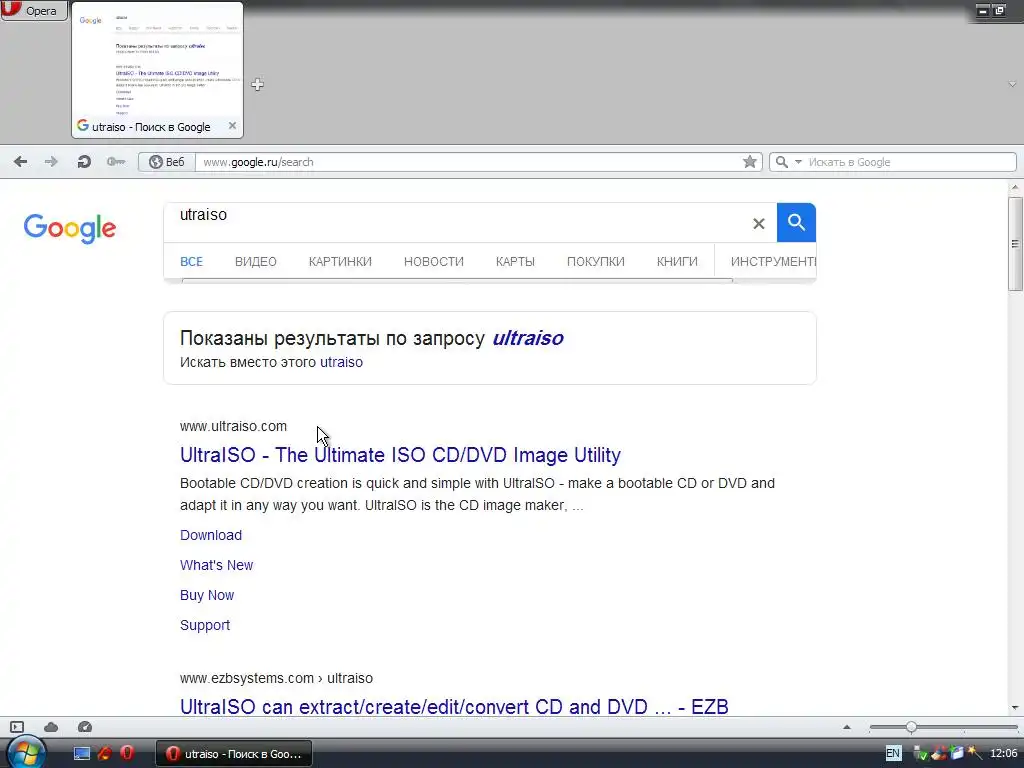1024x768 pixels.
Task: Toggle the Opera panels sidebar icon
Action: point(17,727)
